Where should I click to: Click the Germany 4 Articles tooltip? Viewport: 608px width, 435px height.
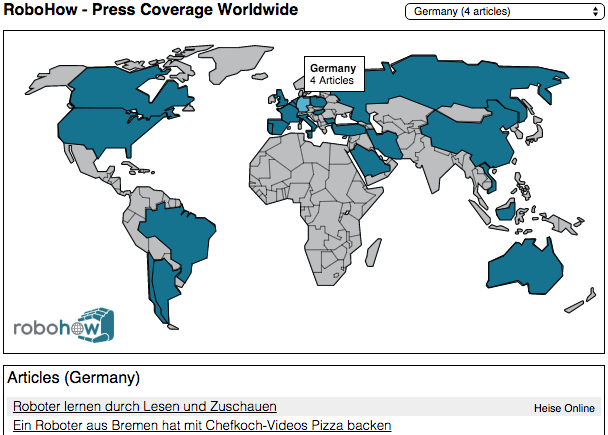[x=334, y=74]
